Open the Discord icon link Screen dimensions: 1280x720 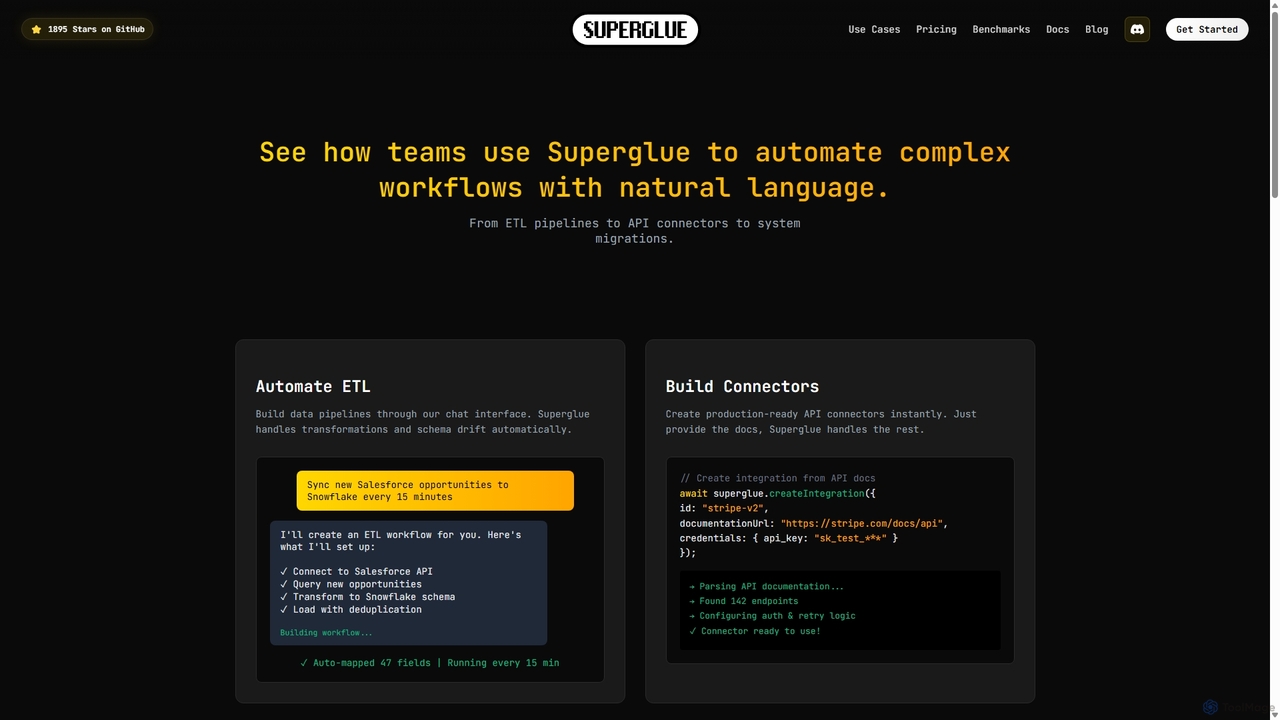tap(1137, 29)
